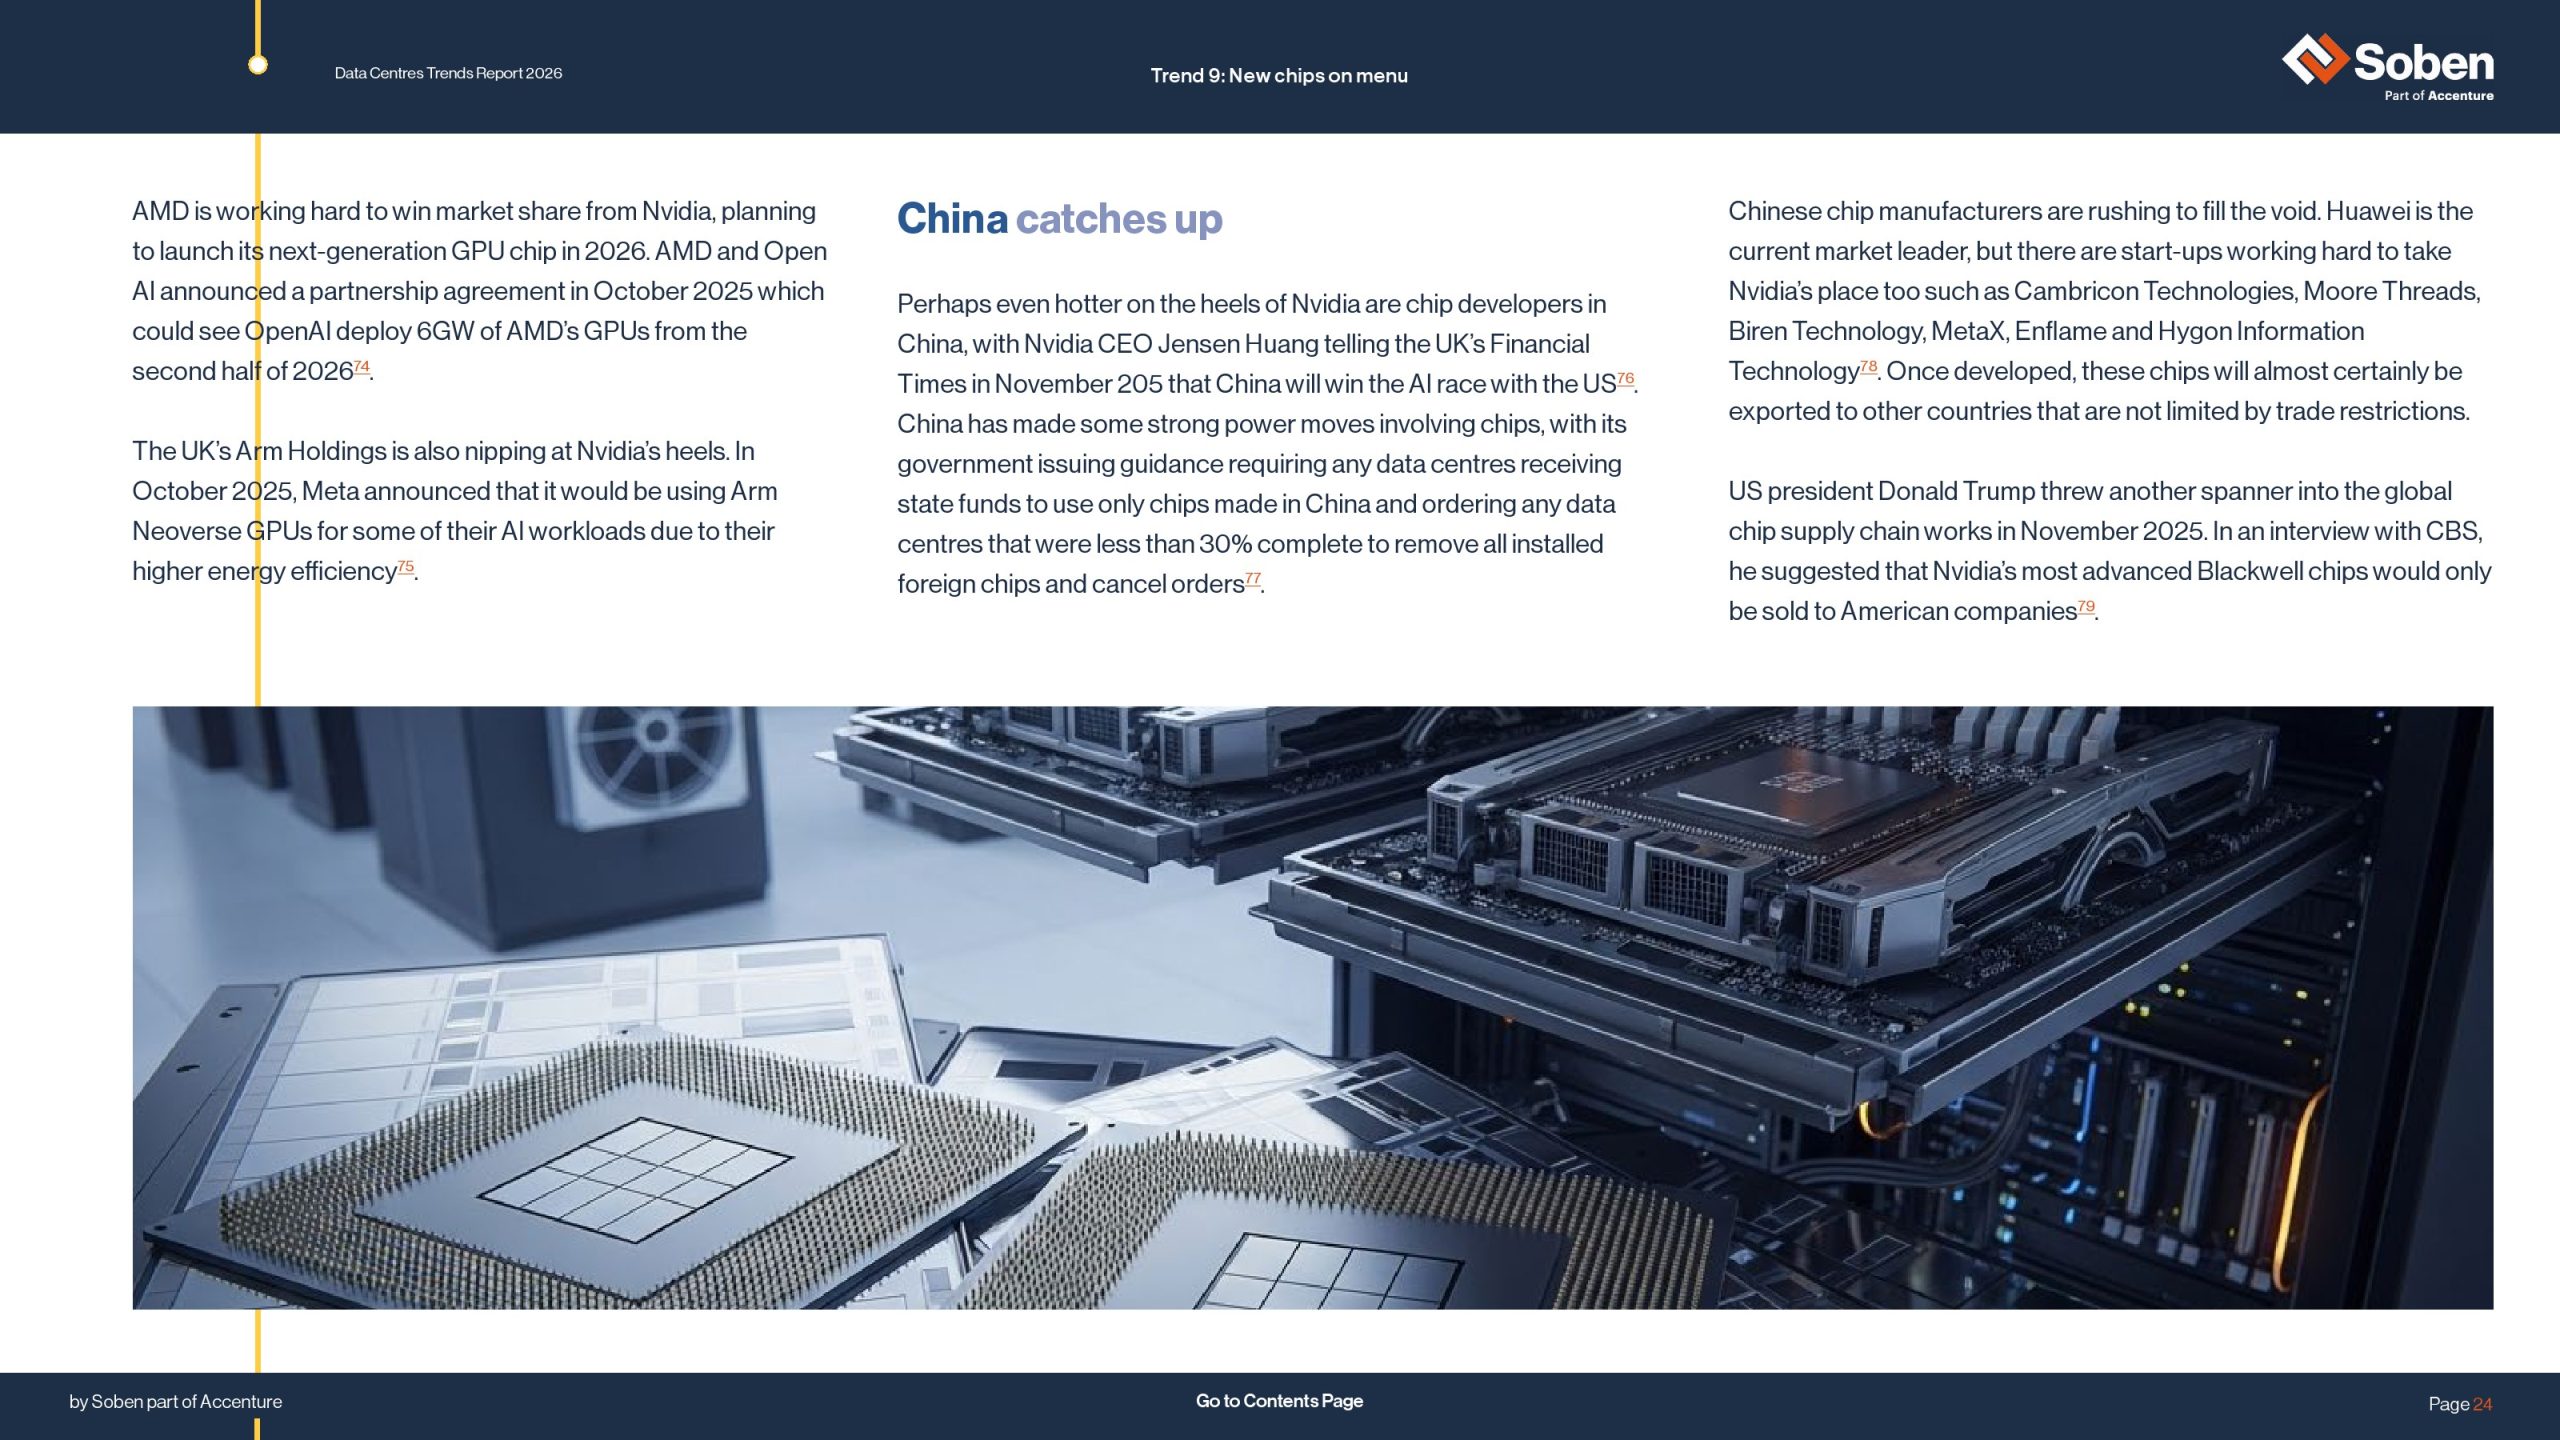This screenshot has width=2560, height=1440.
Task: Click the 'China catches up' heading
Action: pyautogui.click(x=1059, y=219)
